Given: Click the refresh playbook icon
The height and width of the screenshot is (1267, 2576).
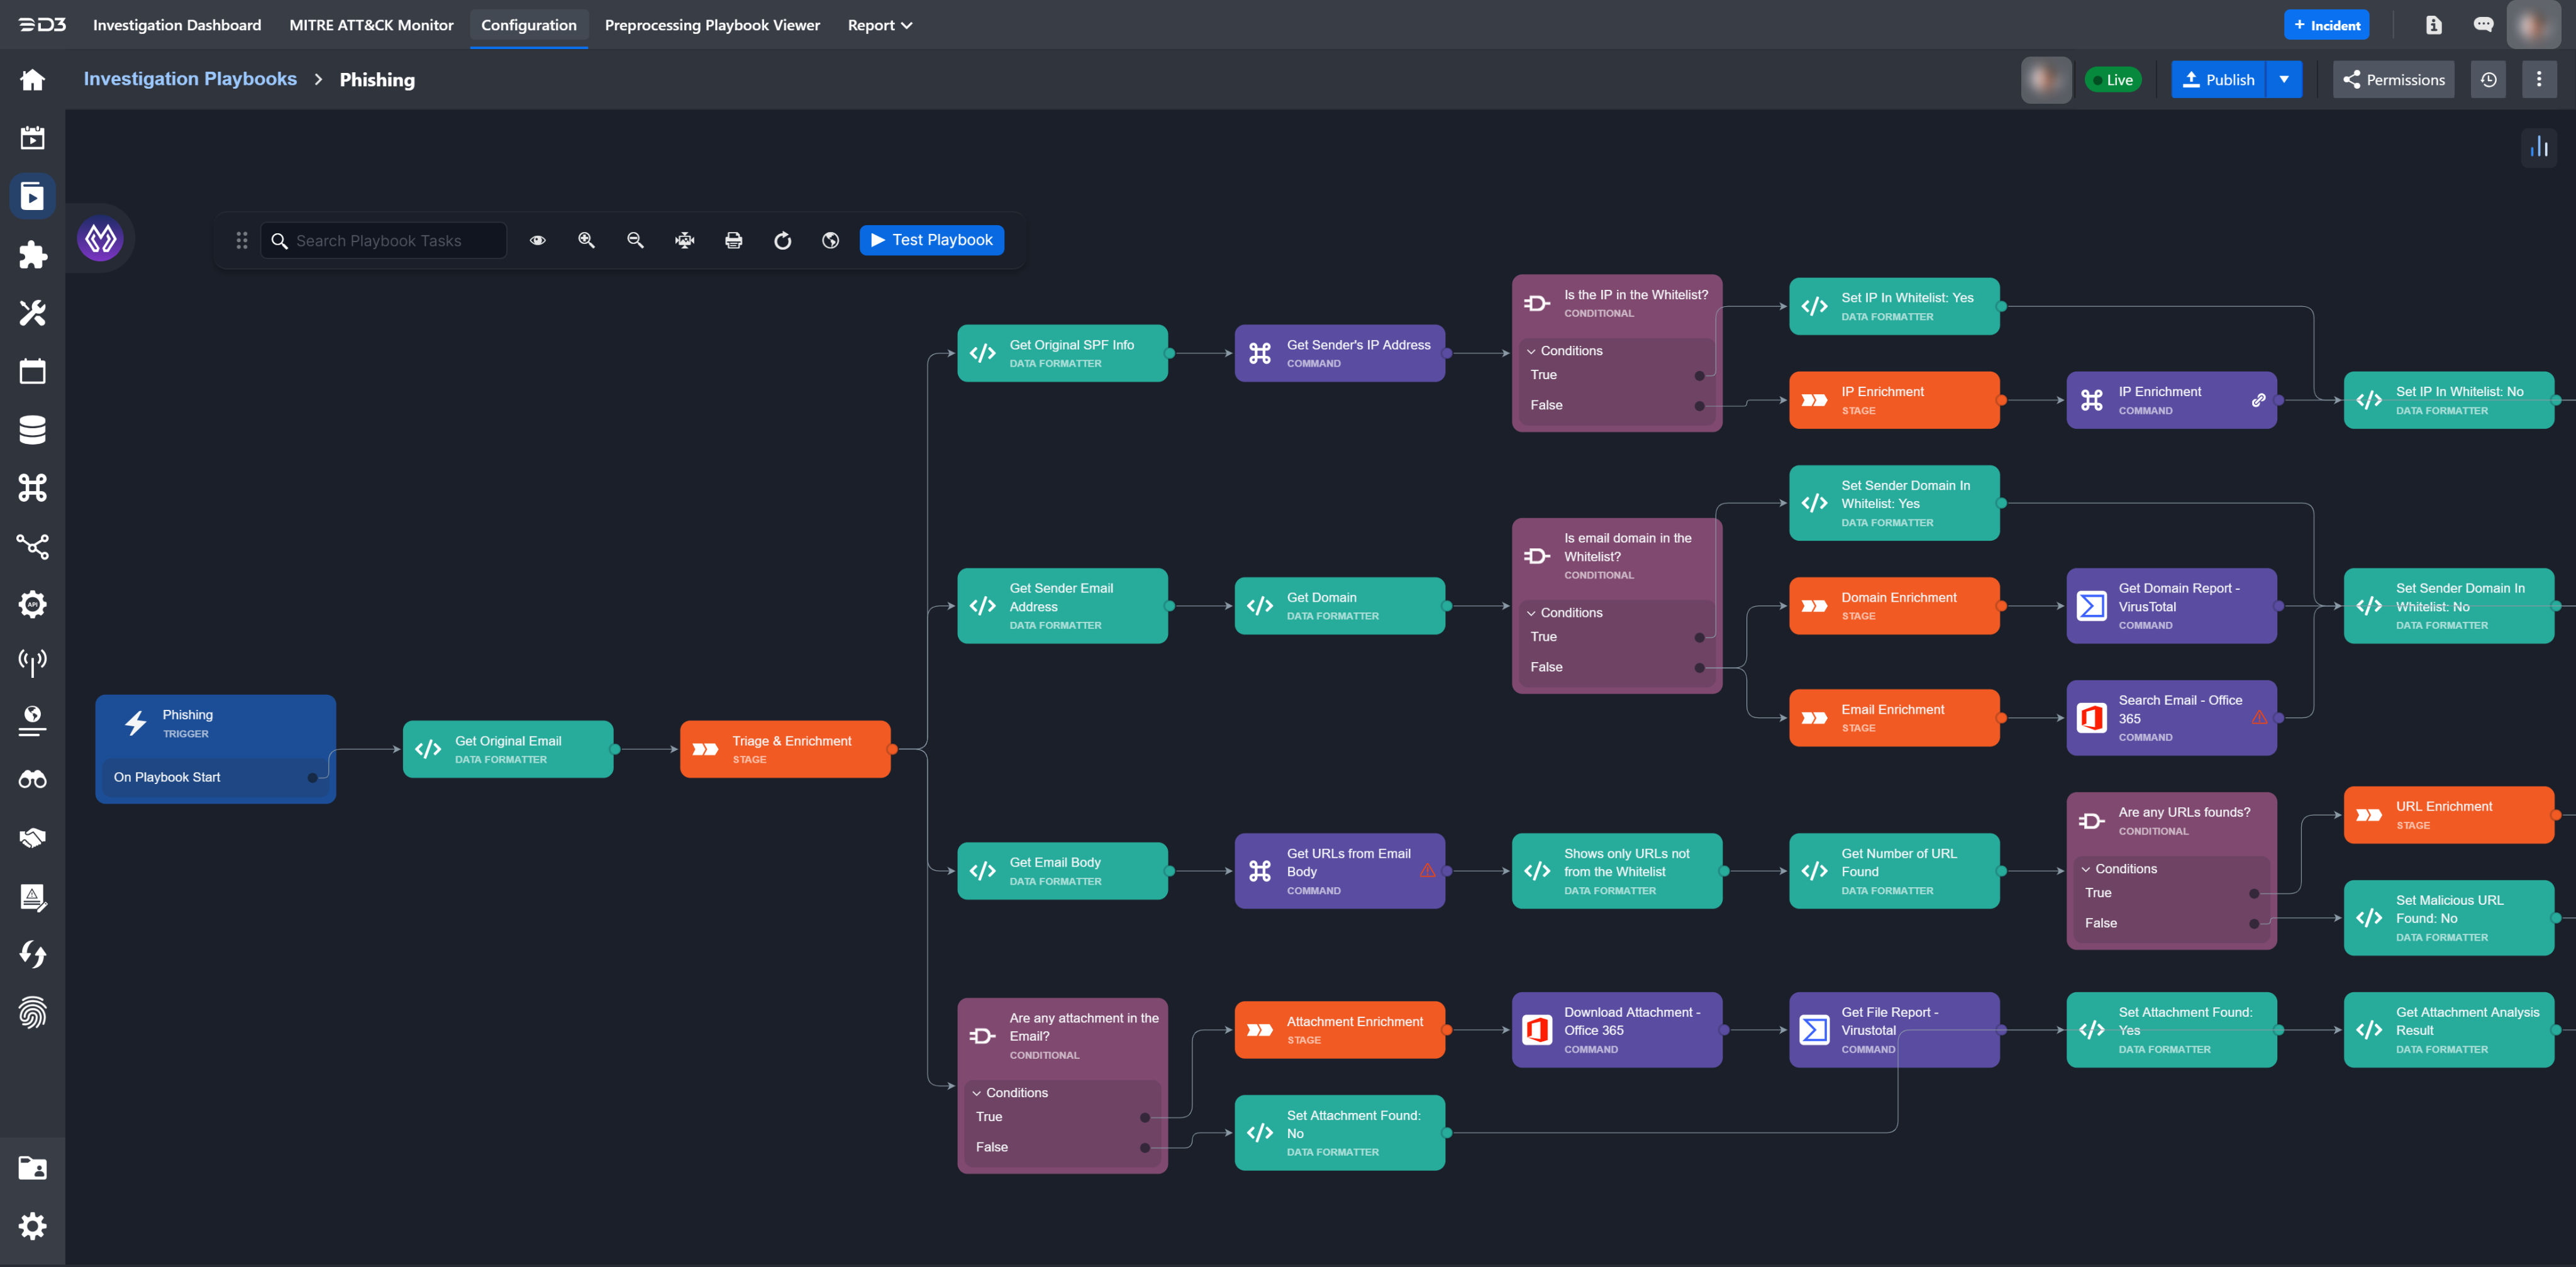Looking at the screenshot, I should [782, 240].
